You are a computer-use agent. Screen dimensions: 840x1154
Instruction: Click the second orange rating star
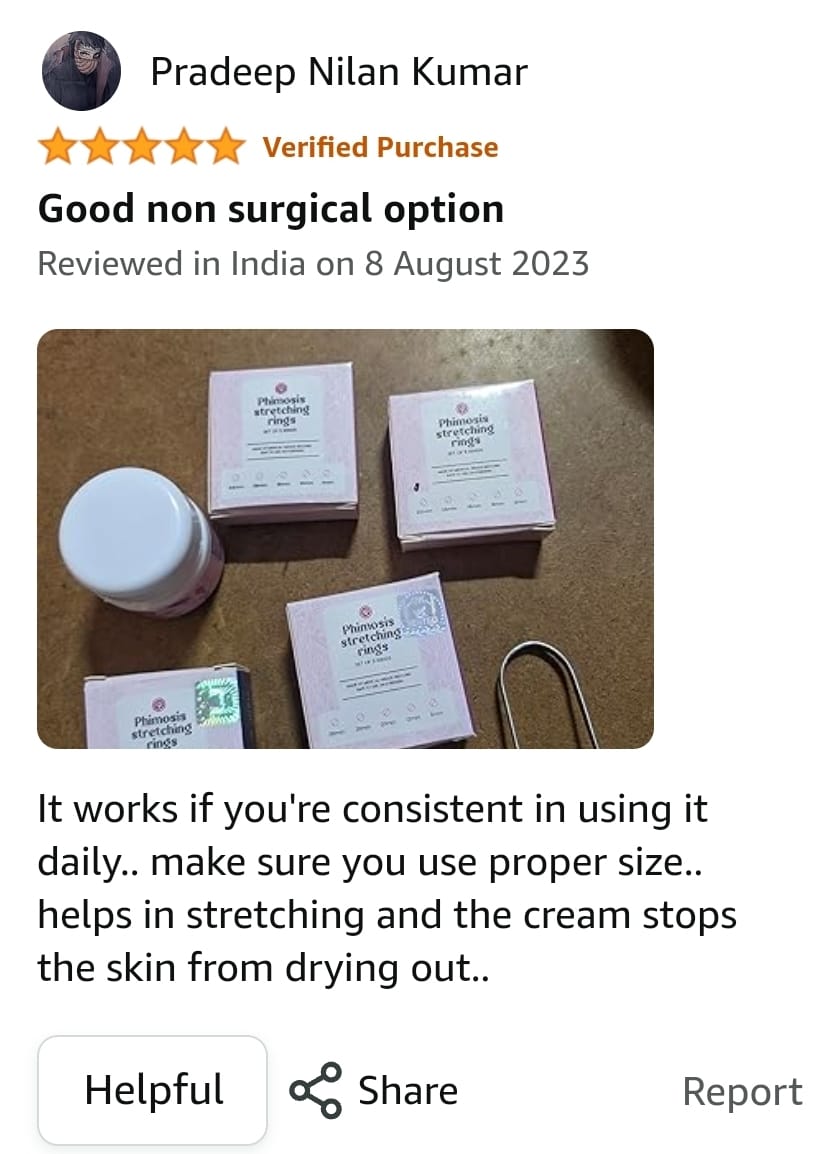pos(100,146)
